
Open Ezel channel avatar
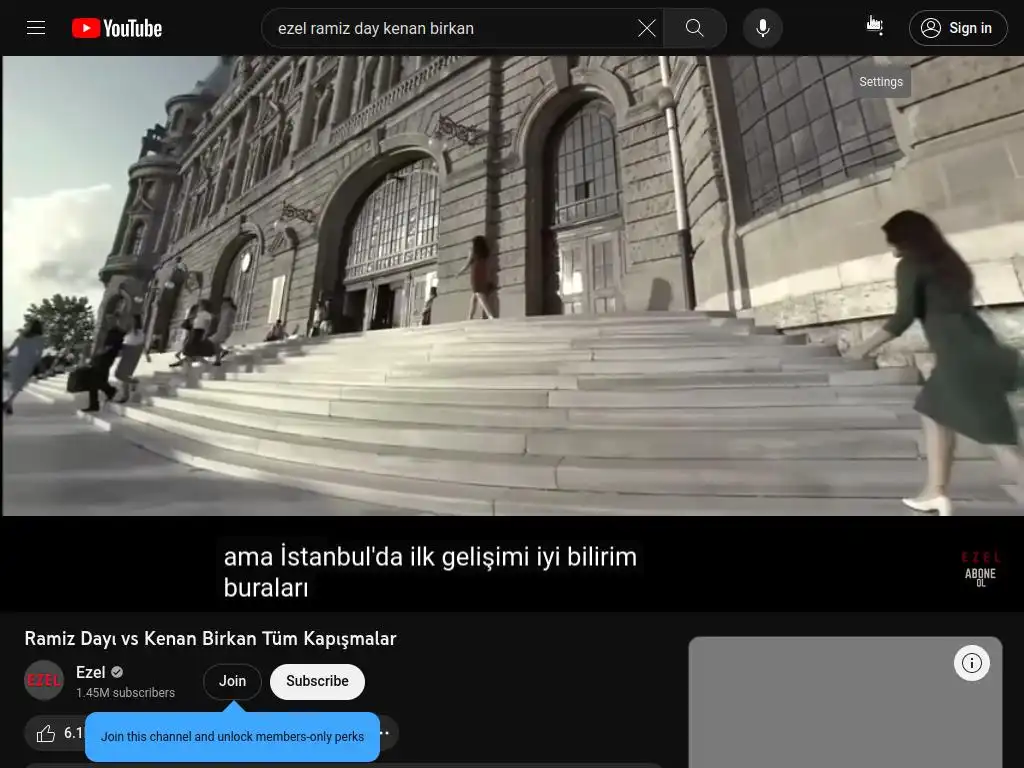click(44, 680)
